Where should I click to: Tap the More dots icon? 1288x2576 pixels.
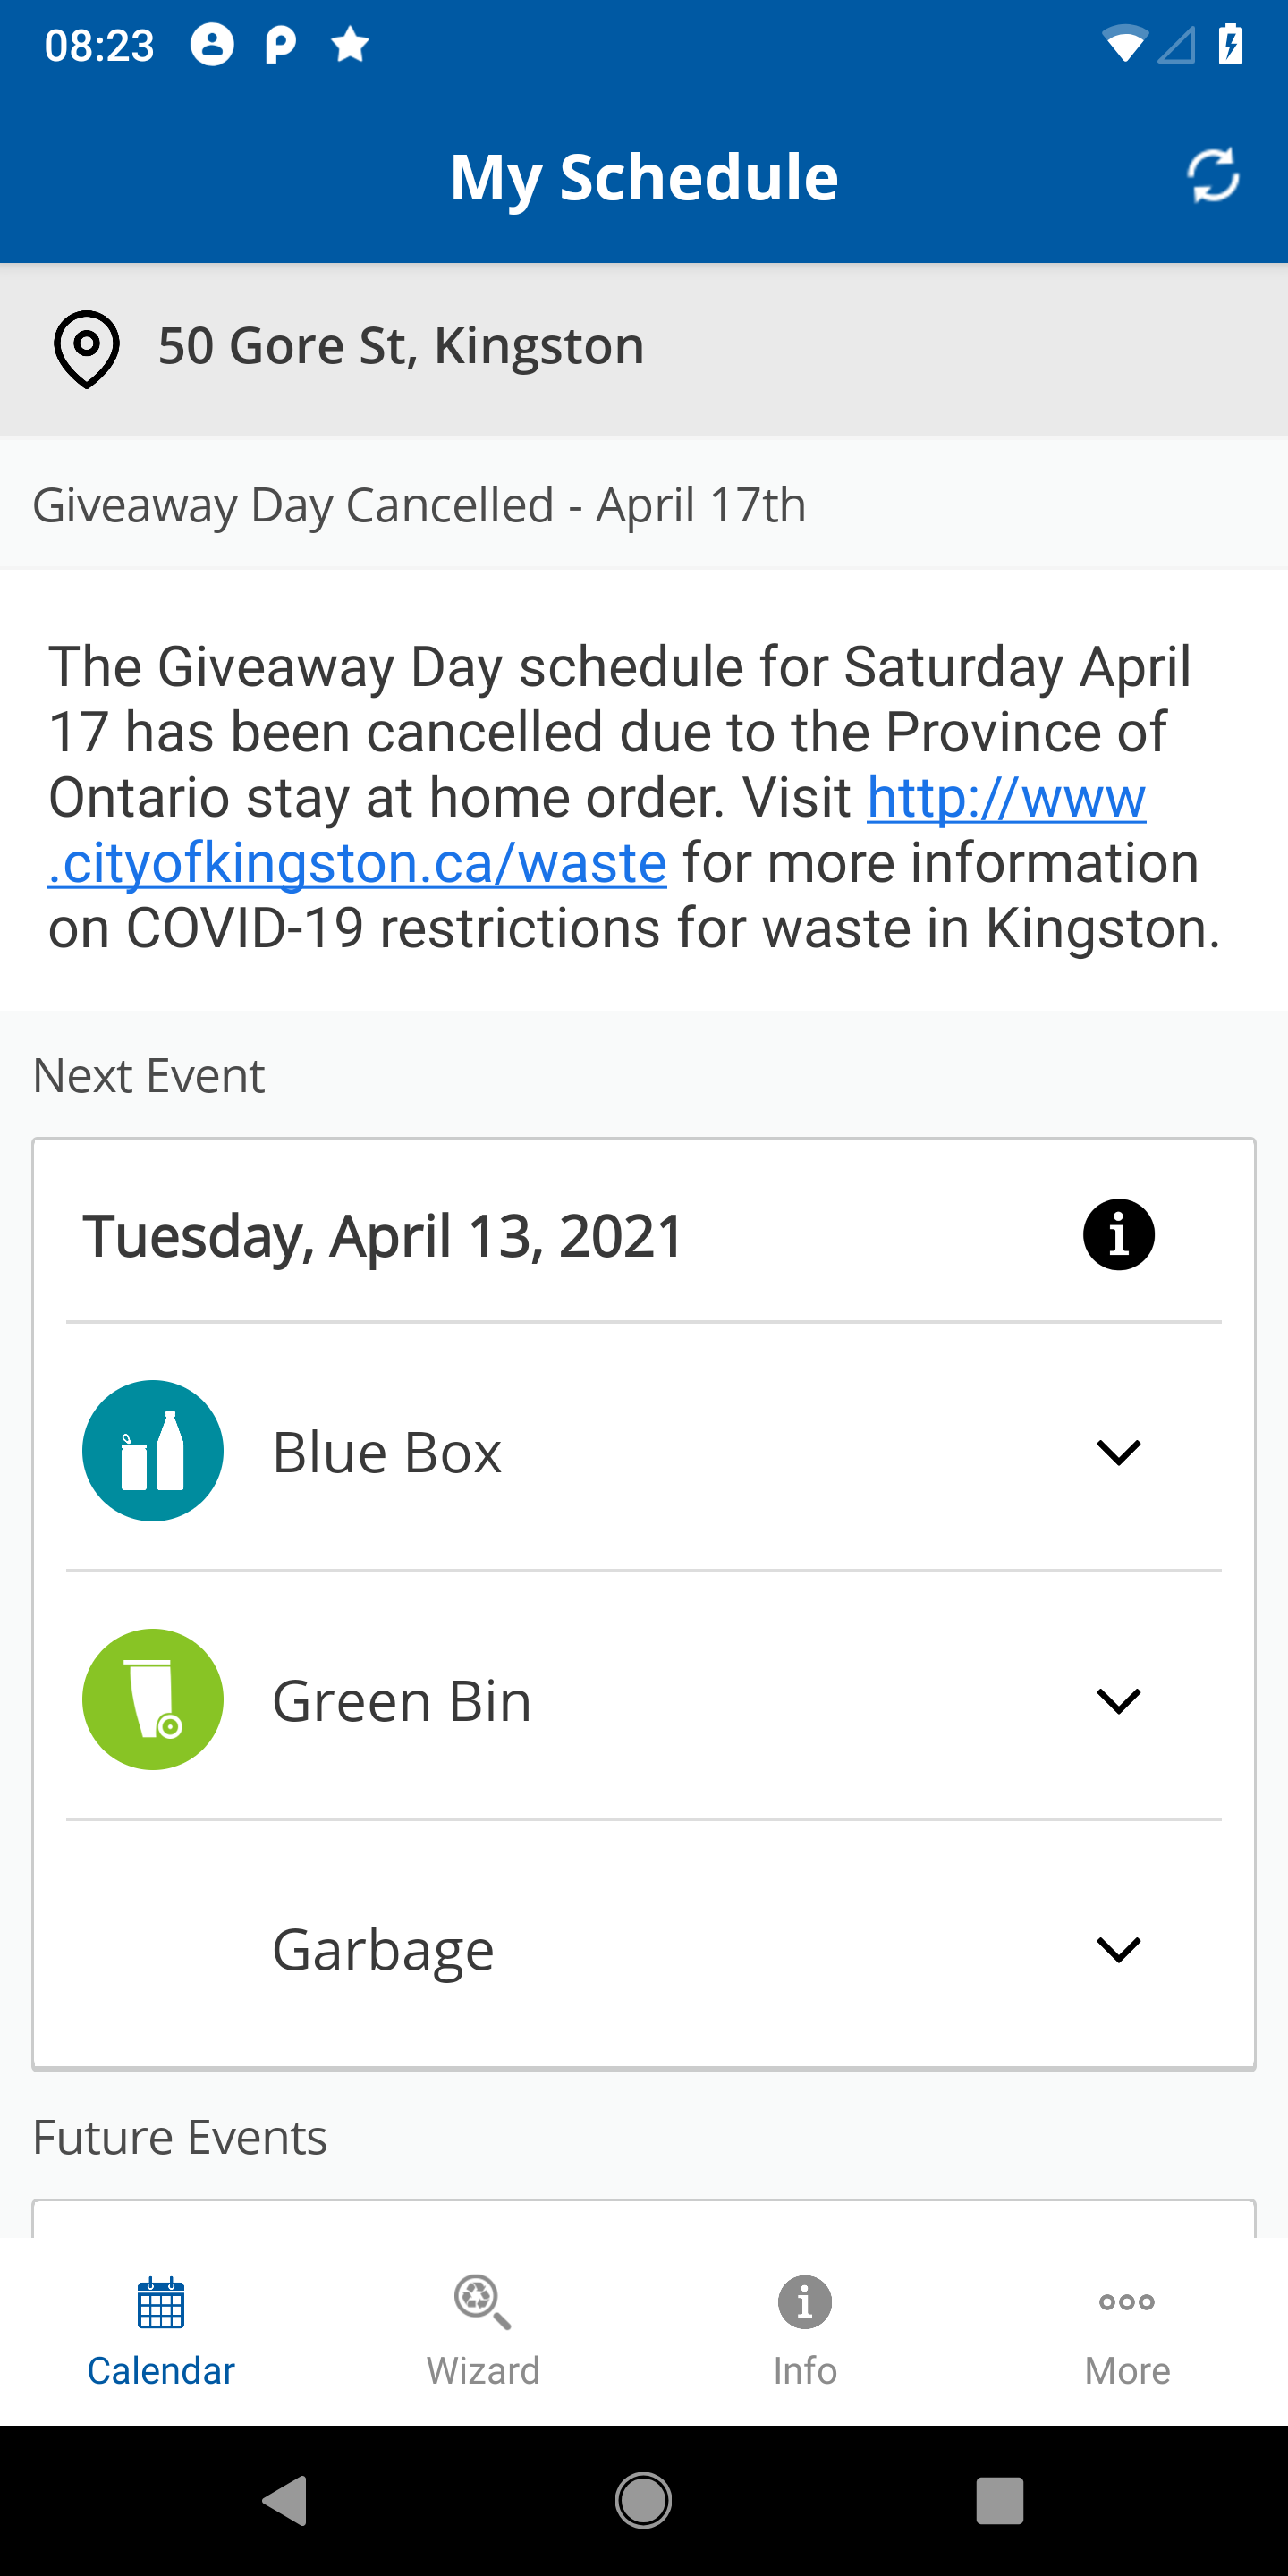click(1127, 2302)
